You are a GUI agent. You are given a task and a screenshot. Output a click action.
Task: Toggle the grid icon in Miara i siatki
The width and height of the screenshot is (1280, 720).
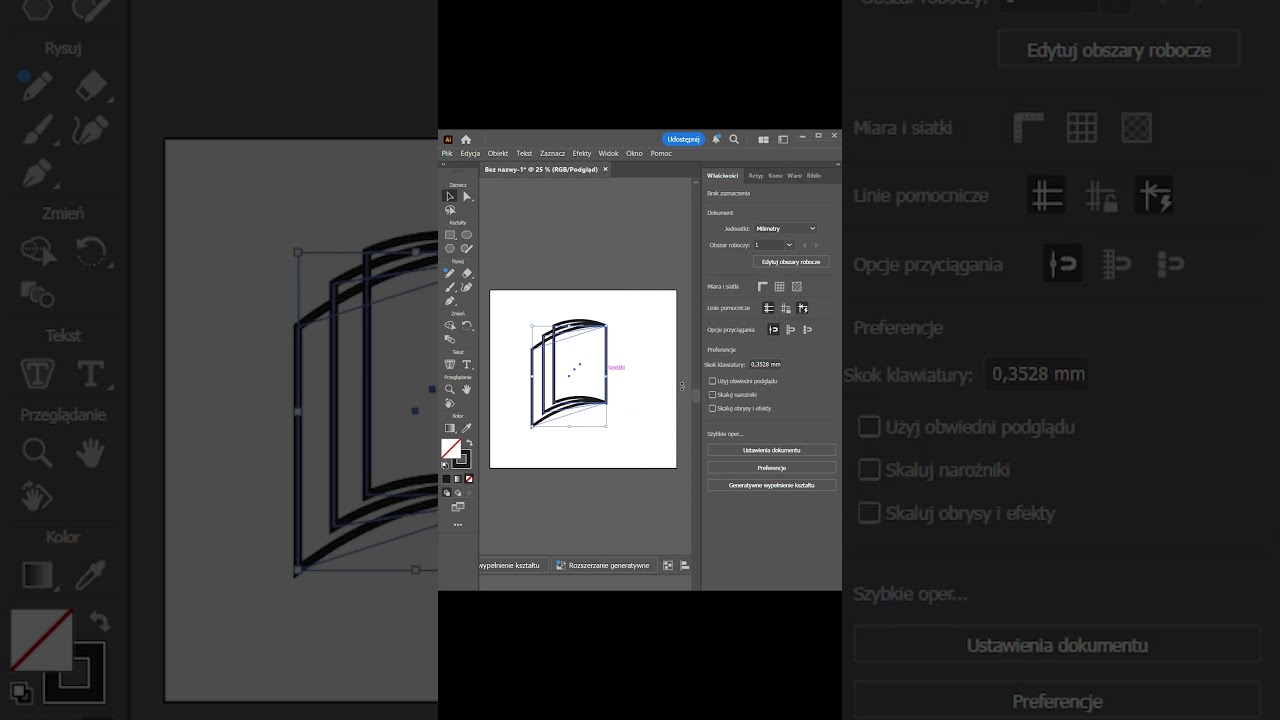(x=779, y=287)
